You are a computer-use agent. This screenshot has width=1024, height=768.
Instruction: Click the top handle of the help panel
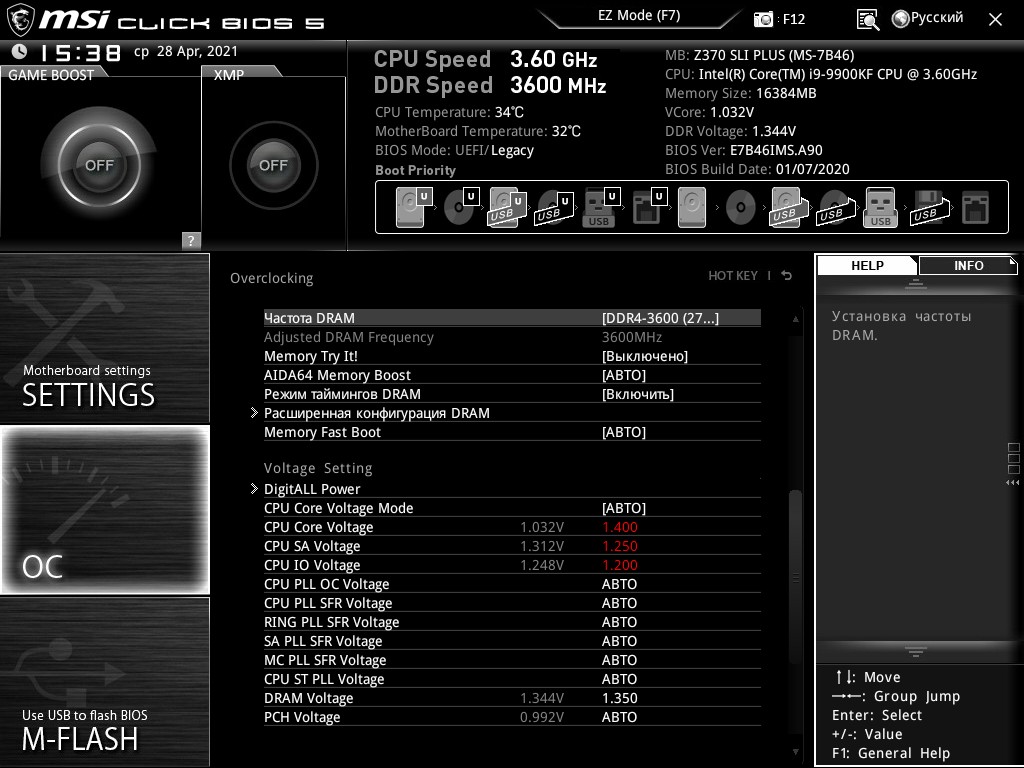[916, 283]
